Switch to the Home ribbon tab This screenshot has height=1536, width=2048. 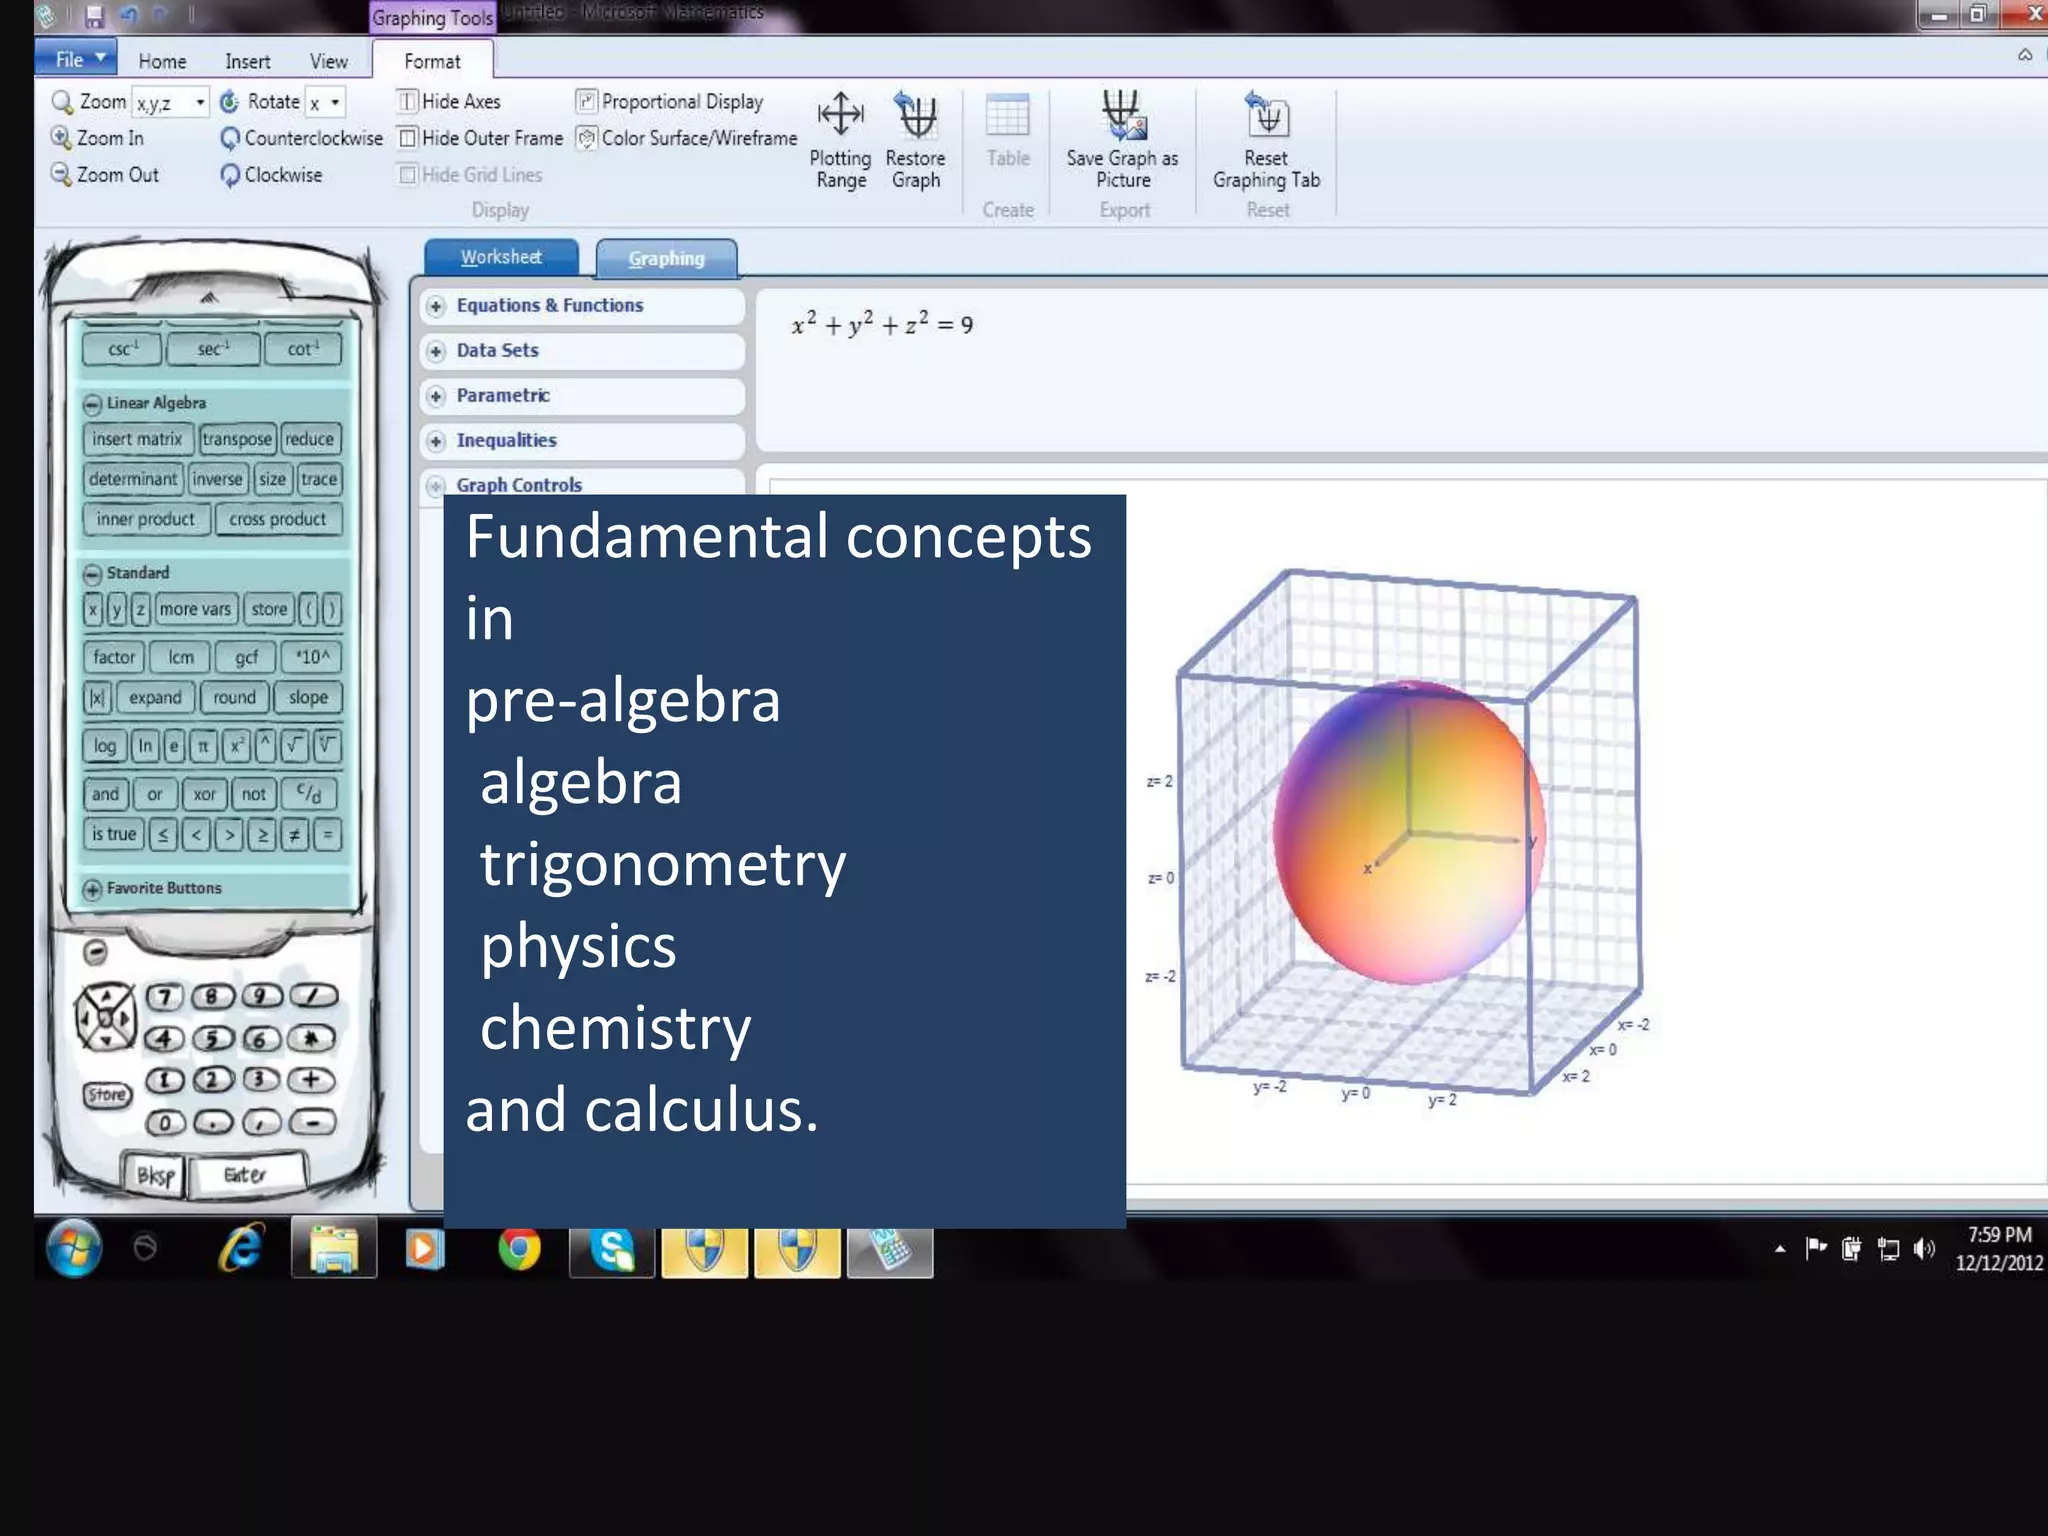click(162, 61)
